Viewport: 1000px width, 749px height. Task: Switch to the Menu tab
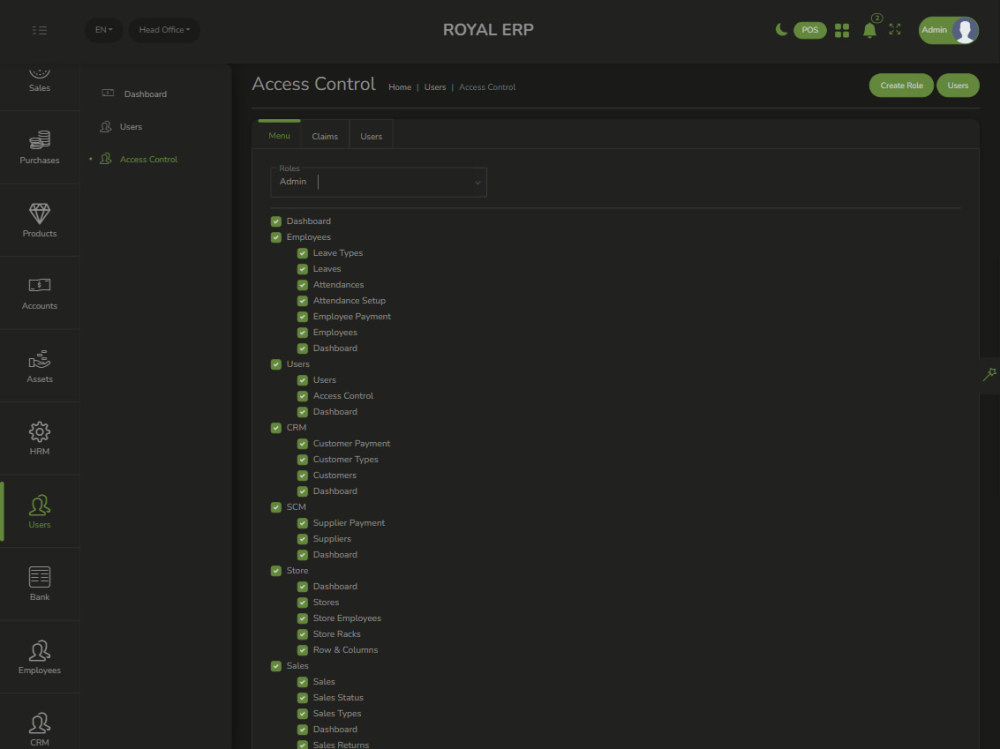279,135
